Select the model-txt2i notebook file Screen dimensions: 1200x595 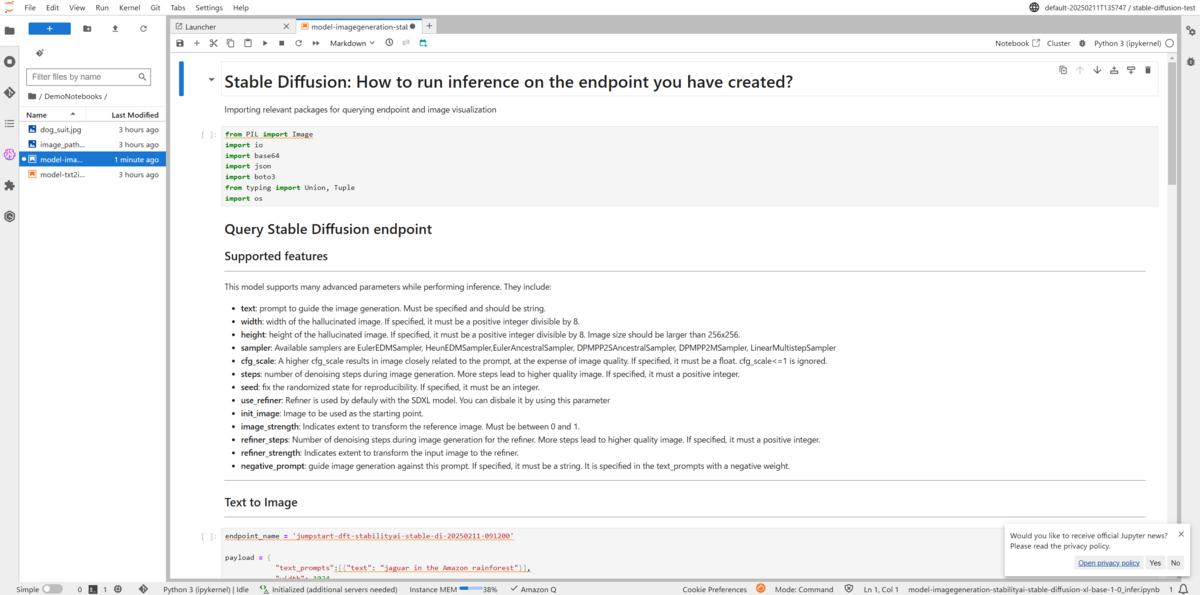(x=93, y=174)
